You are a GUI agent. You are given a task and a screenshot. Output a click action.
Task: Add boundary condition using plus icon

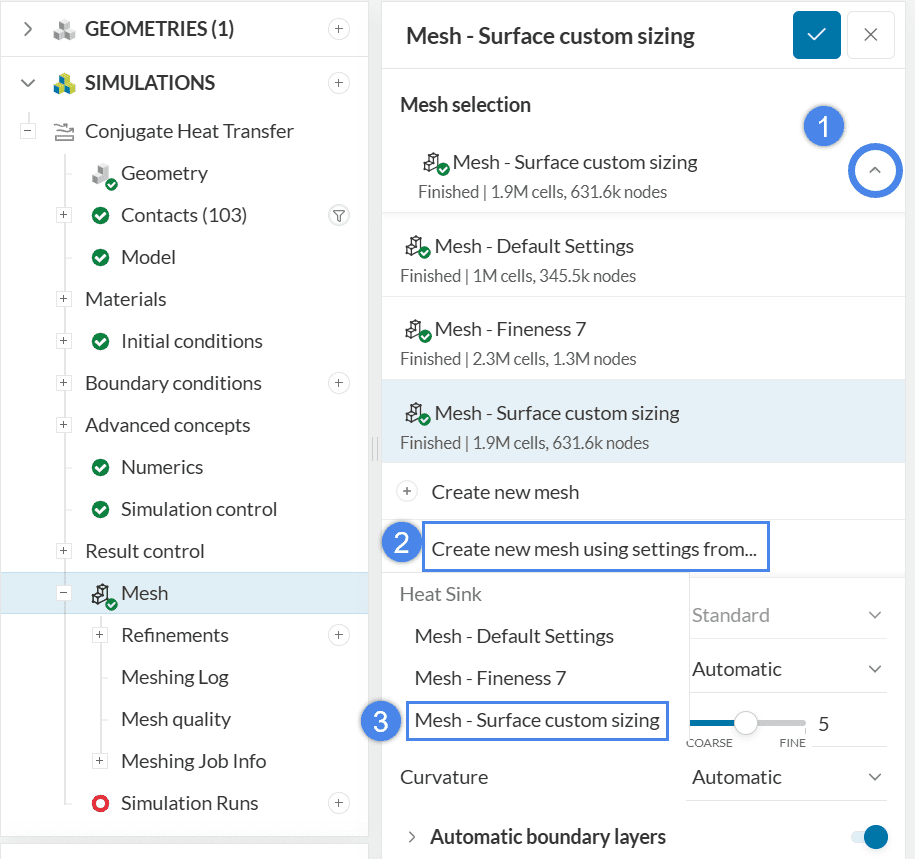point(339,383)
